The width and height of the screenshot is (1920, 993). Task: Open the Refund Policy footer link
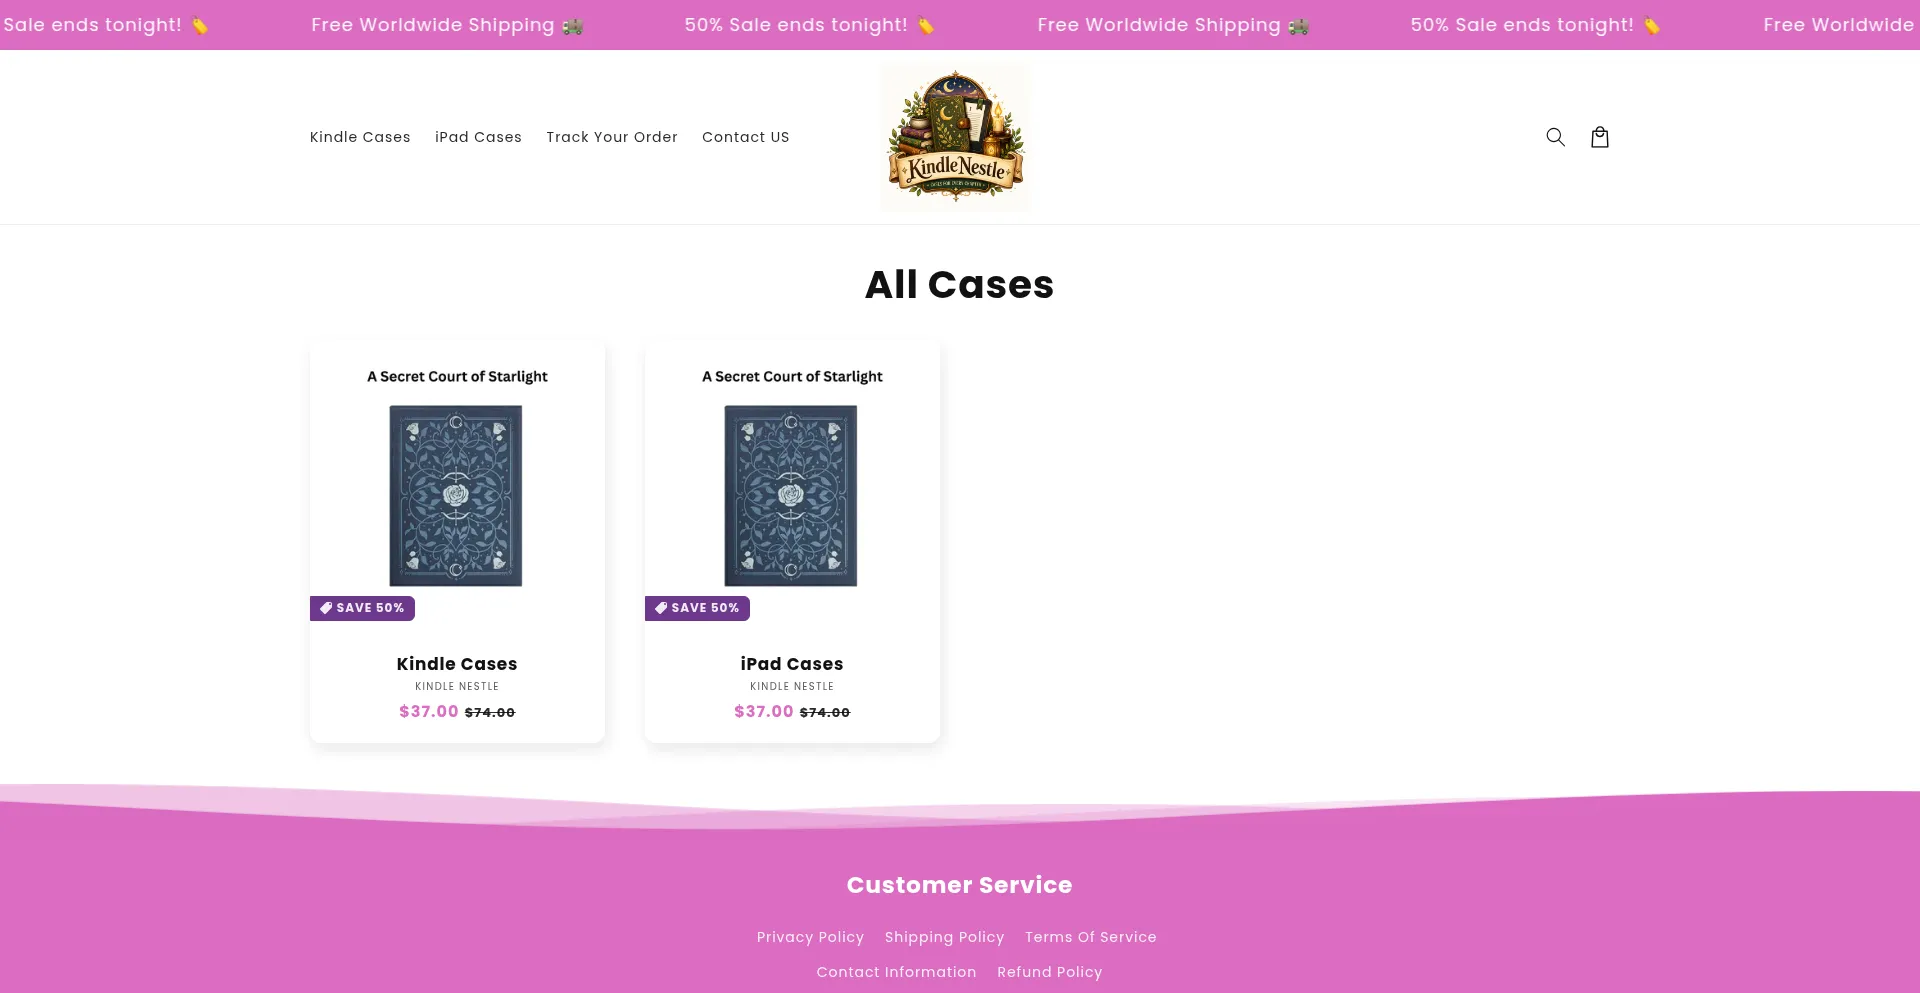point(1049,972)
